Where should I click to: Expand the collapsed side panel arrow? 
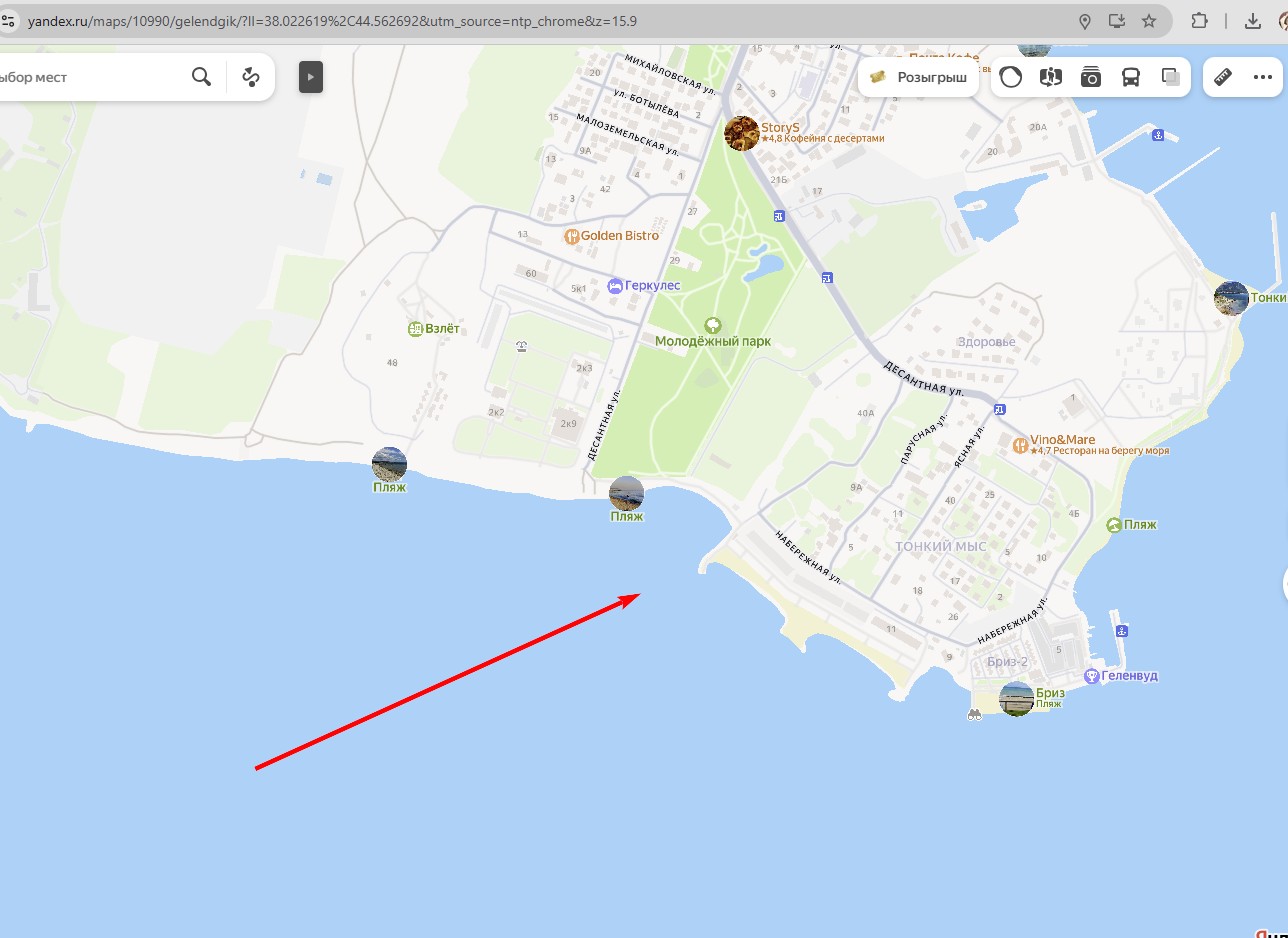(311, 77)
